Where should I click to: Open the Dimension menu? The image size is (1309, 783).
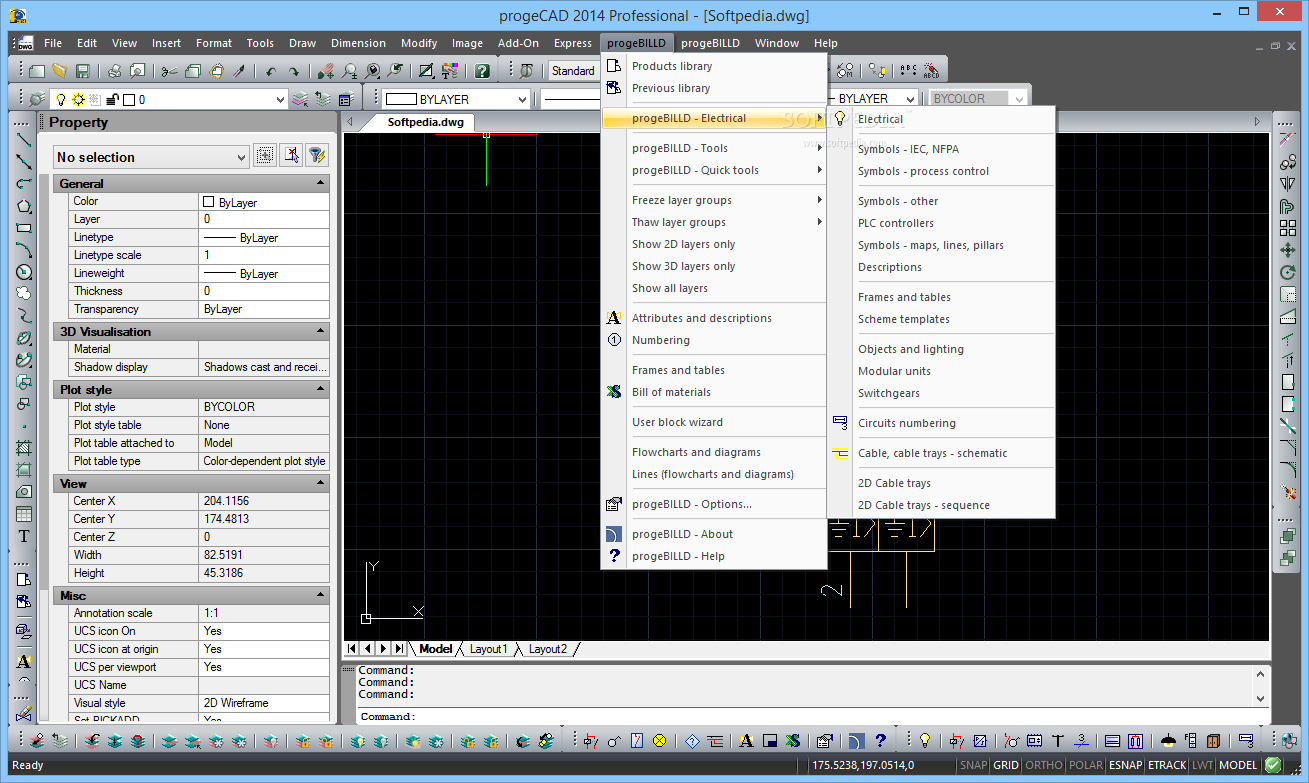[358, 43]
